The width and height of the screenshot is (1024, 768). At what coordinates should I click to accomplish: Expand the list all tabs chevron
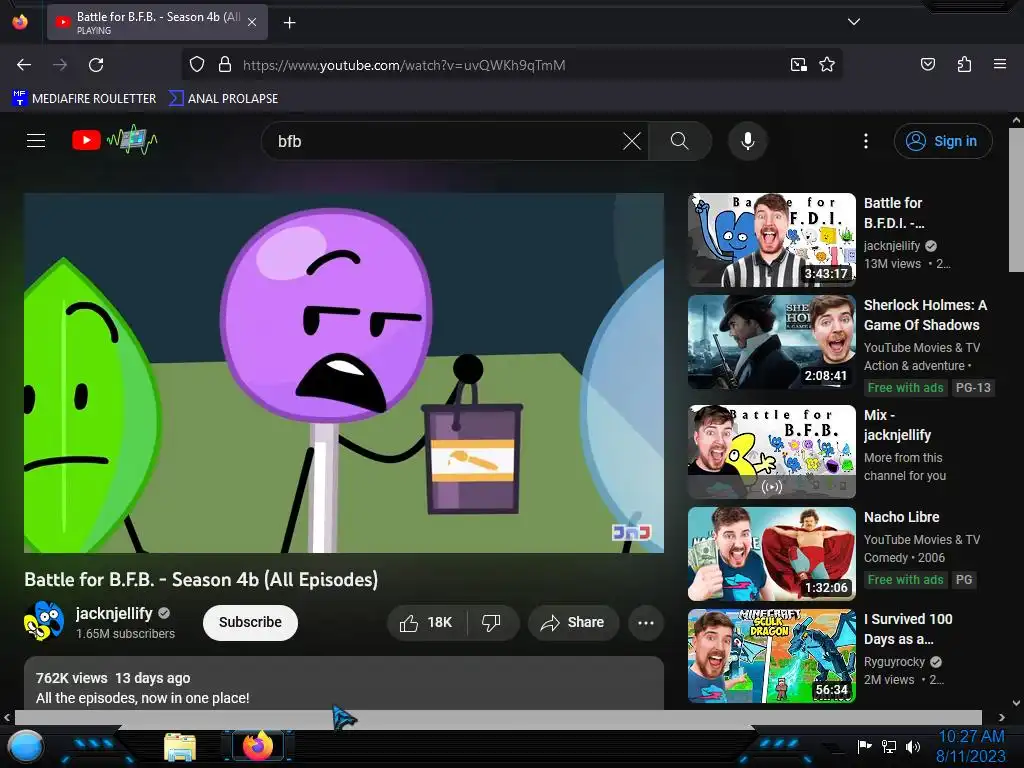pos(854,22)
